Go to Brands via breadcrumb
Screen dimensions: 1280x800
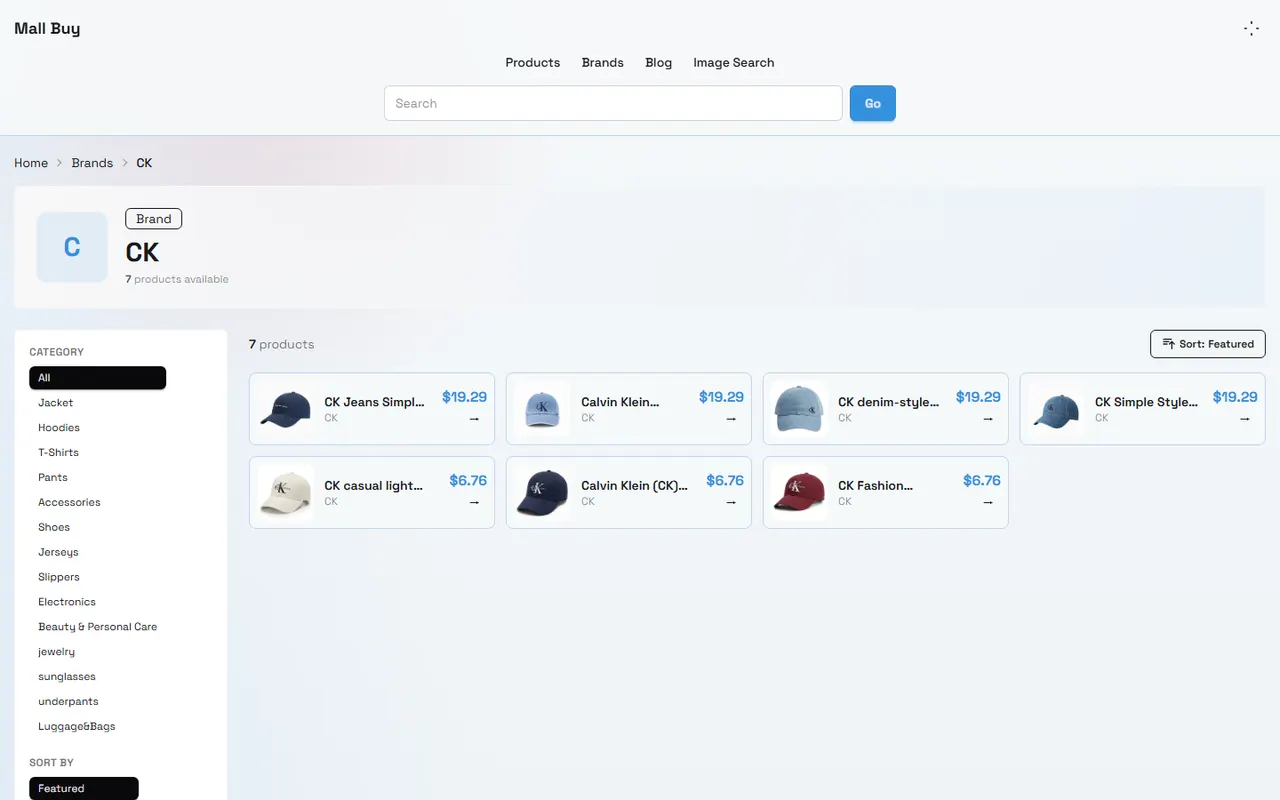point(92,163)
